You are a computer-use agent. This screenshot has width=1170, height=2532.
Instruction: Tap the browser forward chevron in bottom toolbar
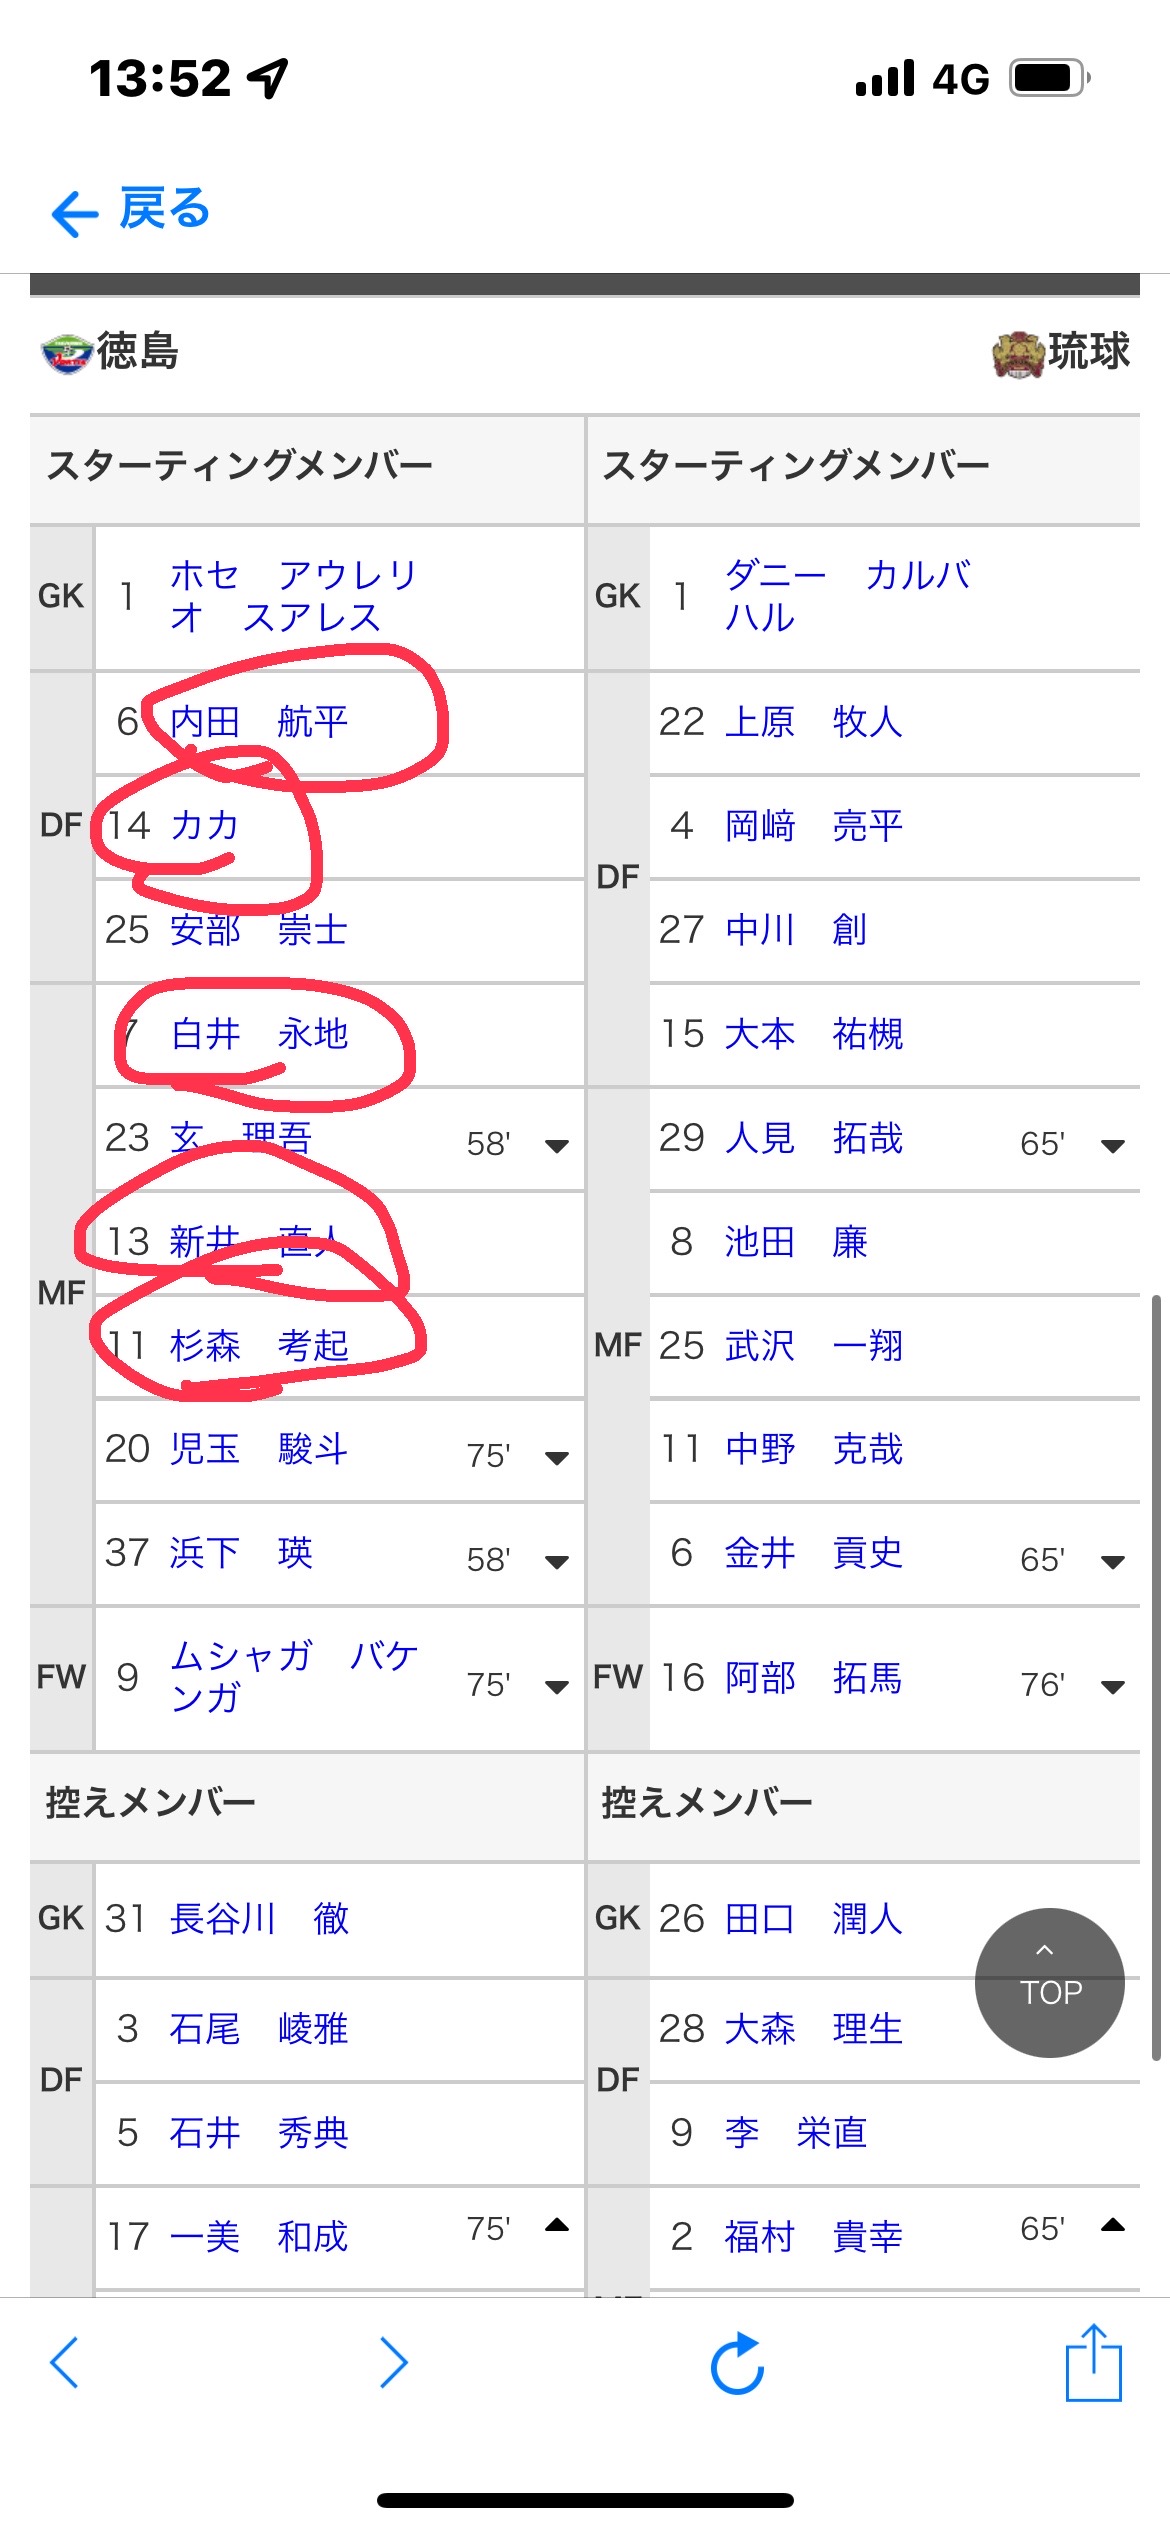coord(394,2363)
